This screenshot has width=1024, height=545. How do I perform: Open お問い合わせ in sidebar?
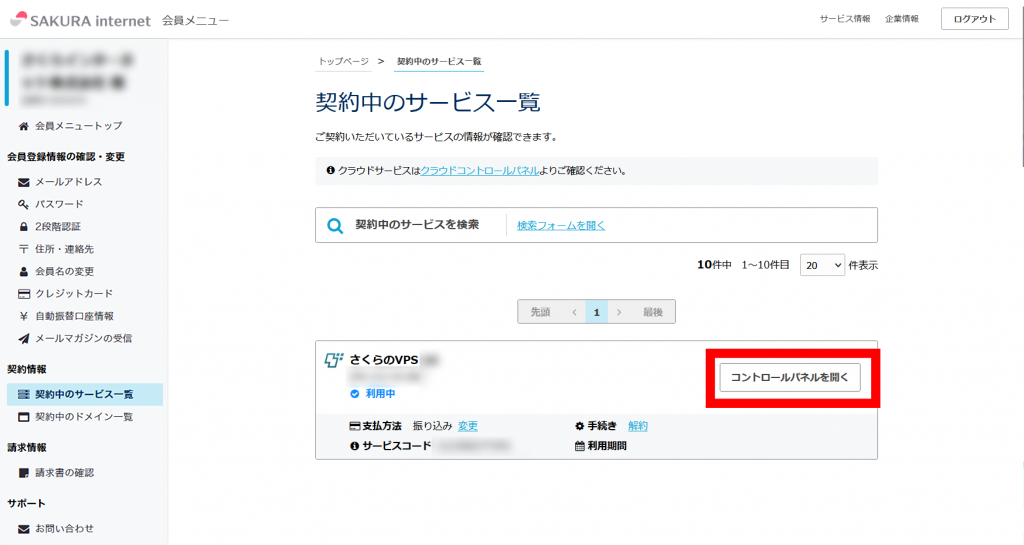tap(65, 529)
